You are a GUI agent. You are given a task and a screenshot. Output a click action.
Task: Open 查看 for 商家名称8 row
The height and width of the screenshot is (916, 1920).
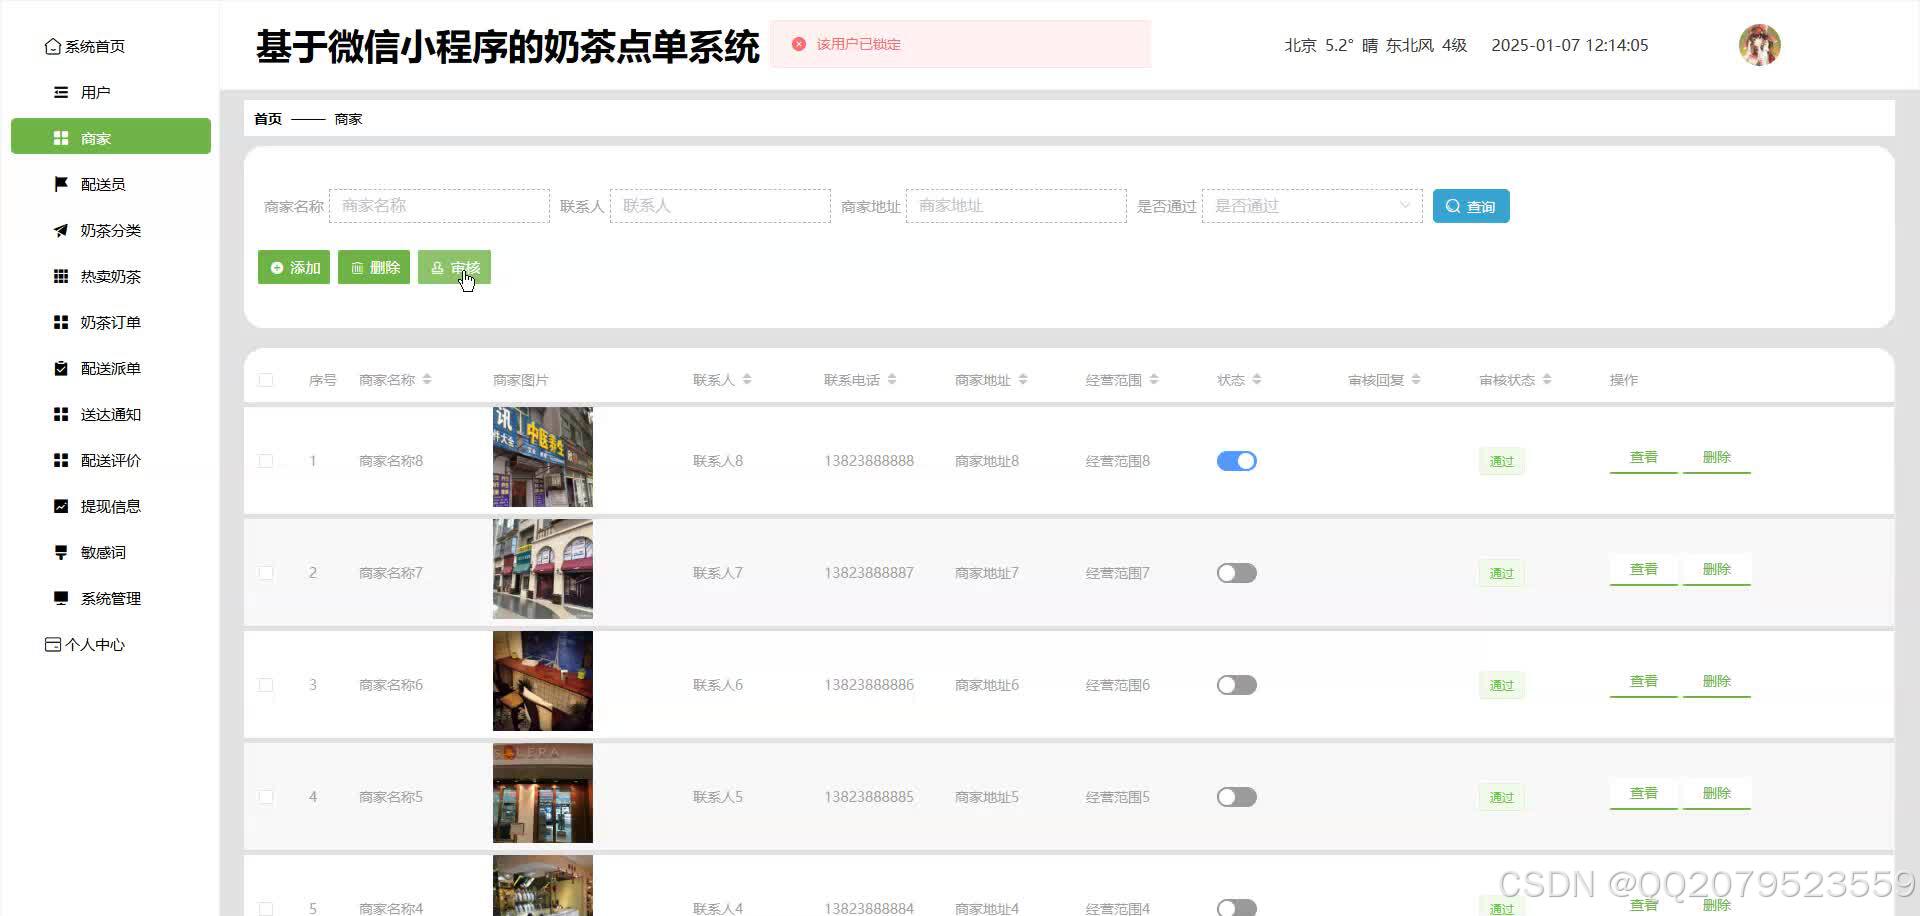(x=1643, y=457)
